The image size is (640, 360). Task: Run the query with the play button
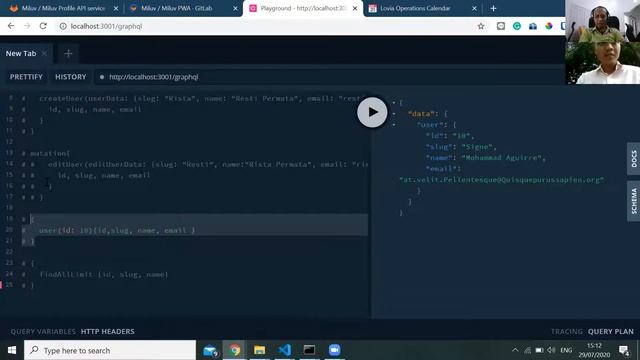(372, 112)
